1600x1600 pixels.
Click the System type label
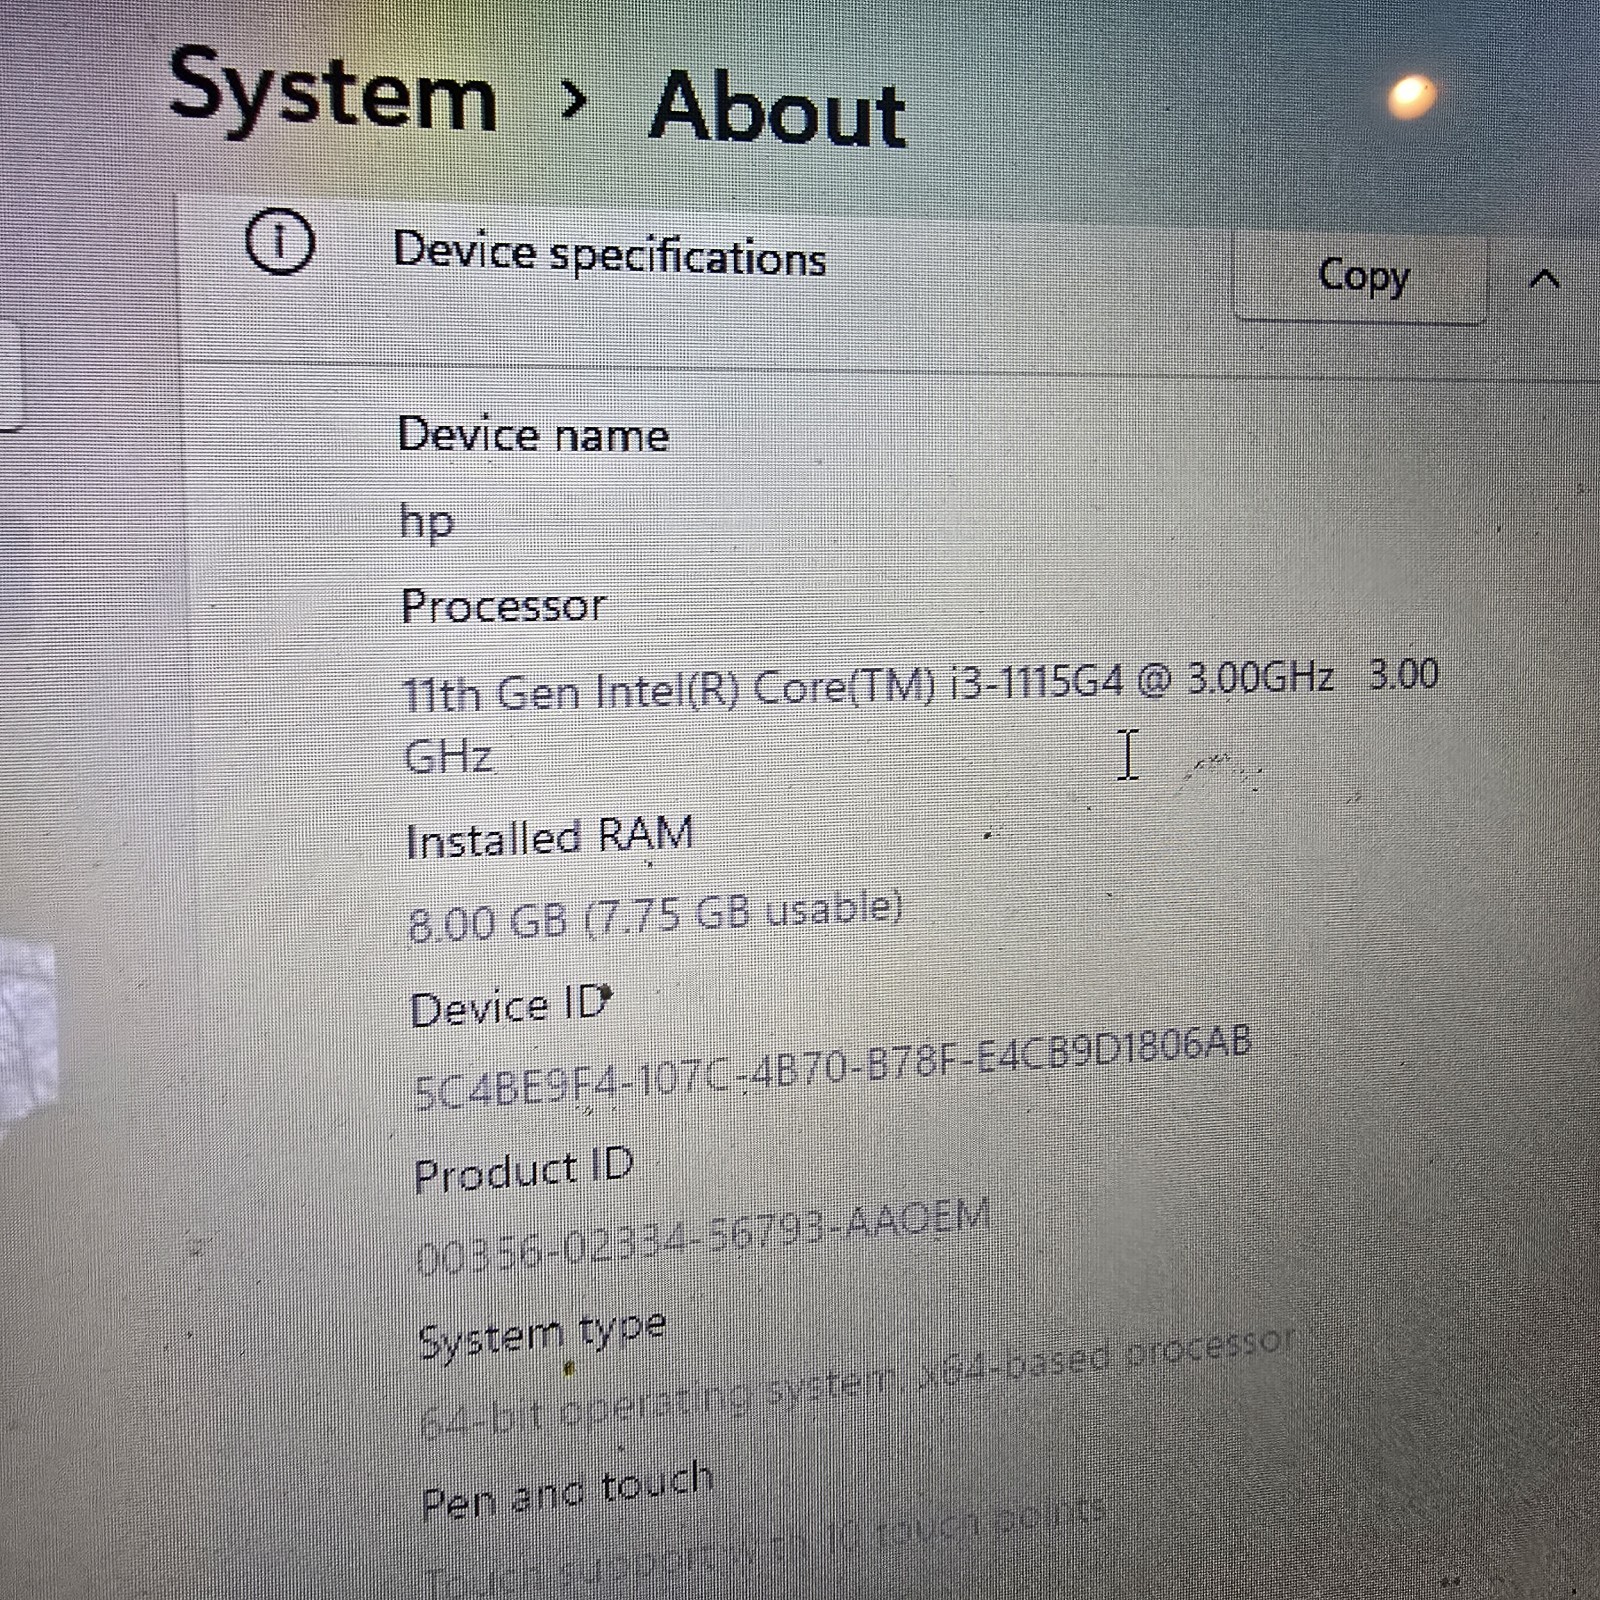pyautogui.click(x=543, y=1335)
